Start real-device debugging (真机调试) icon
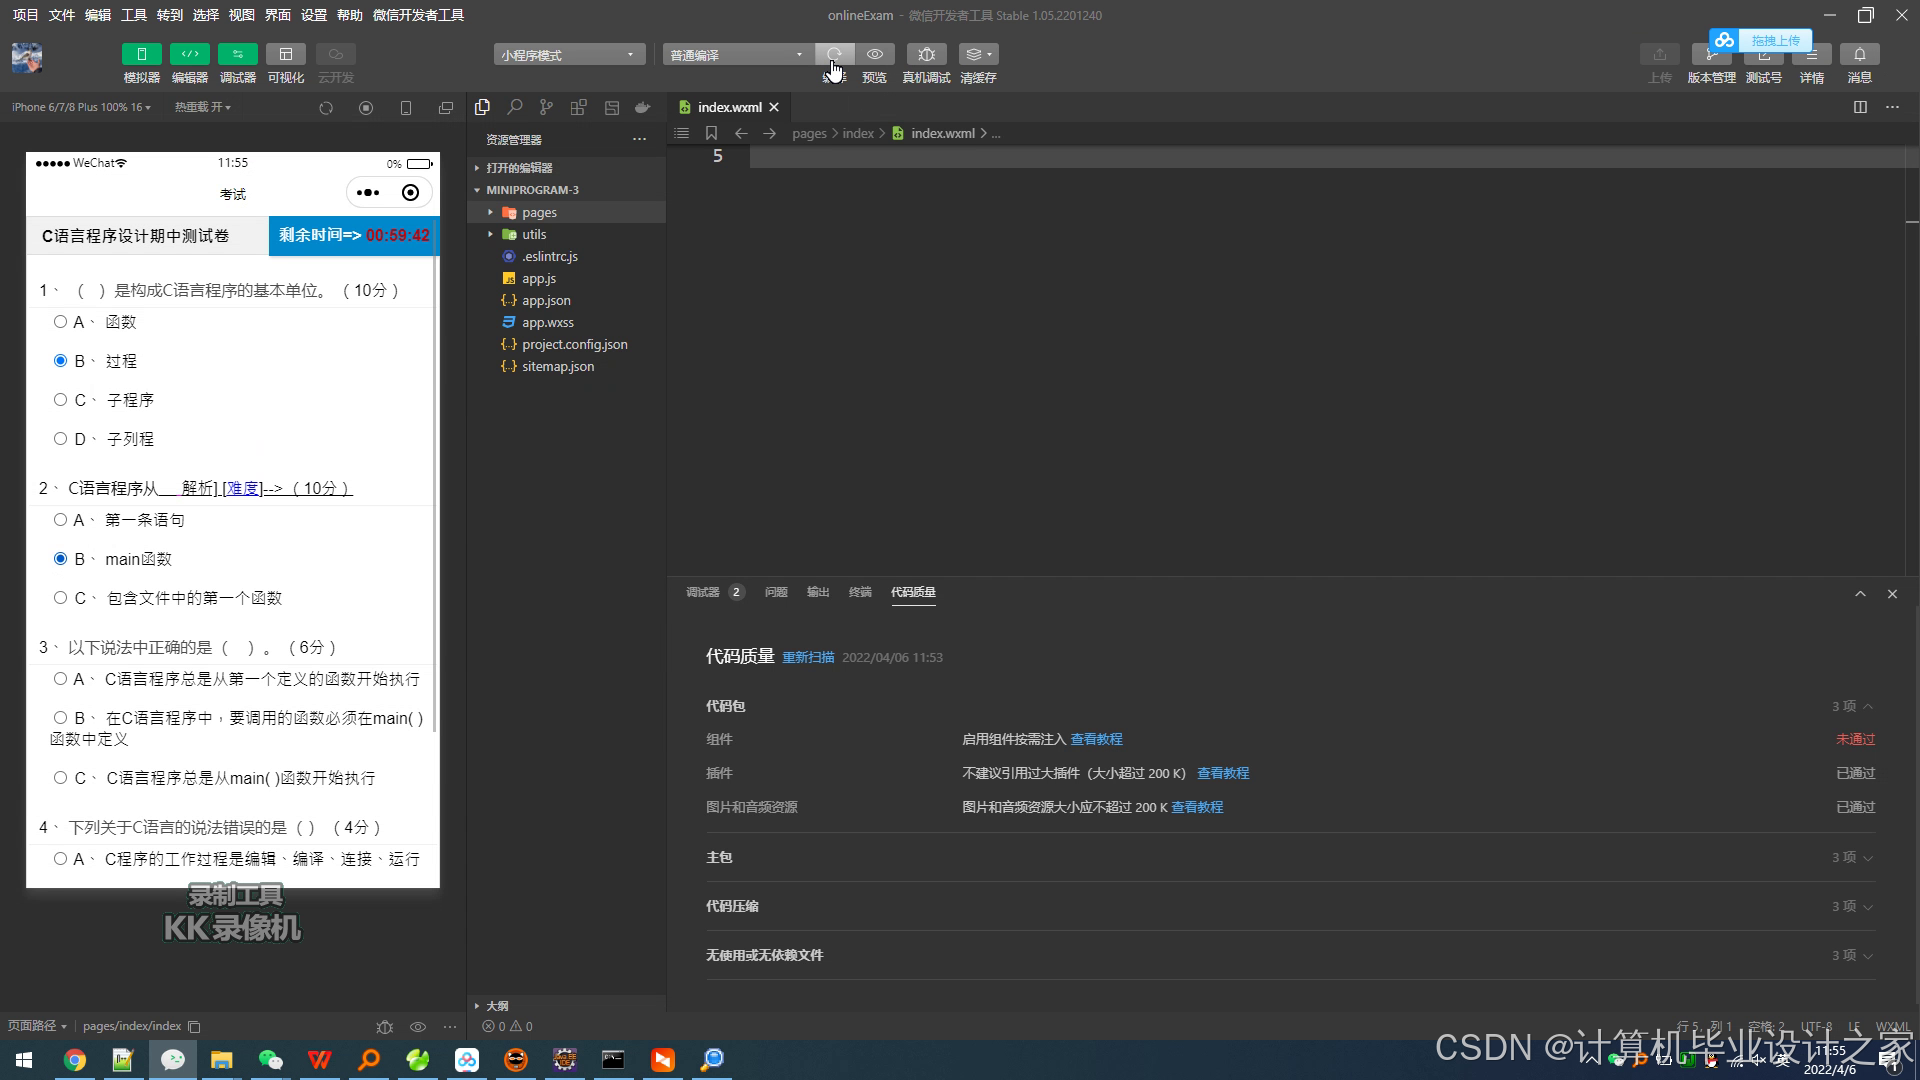1920x1080 pixels. click(x=926, y=54)
